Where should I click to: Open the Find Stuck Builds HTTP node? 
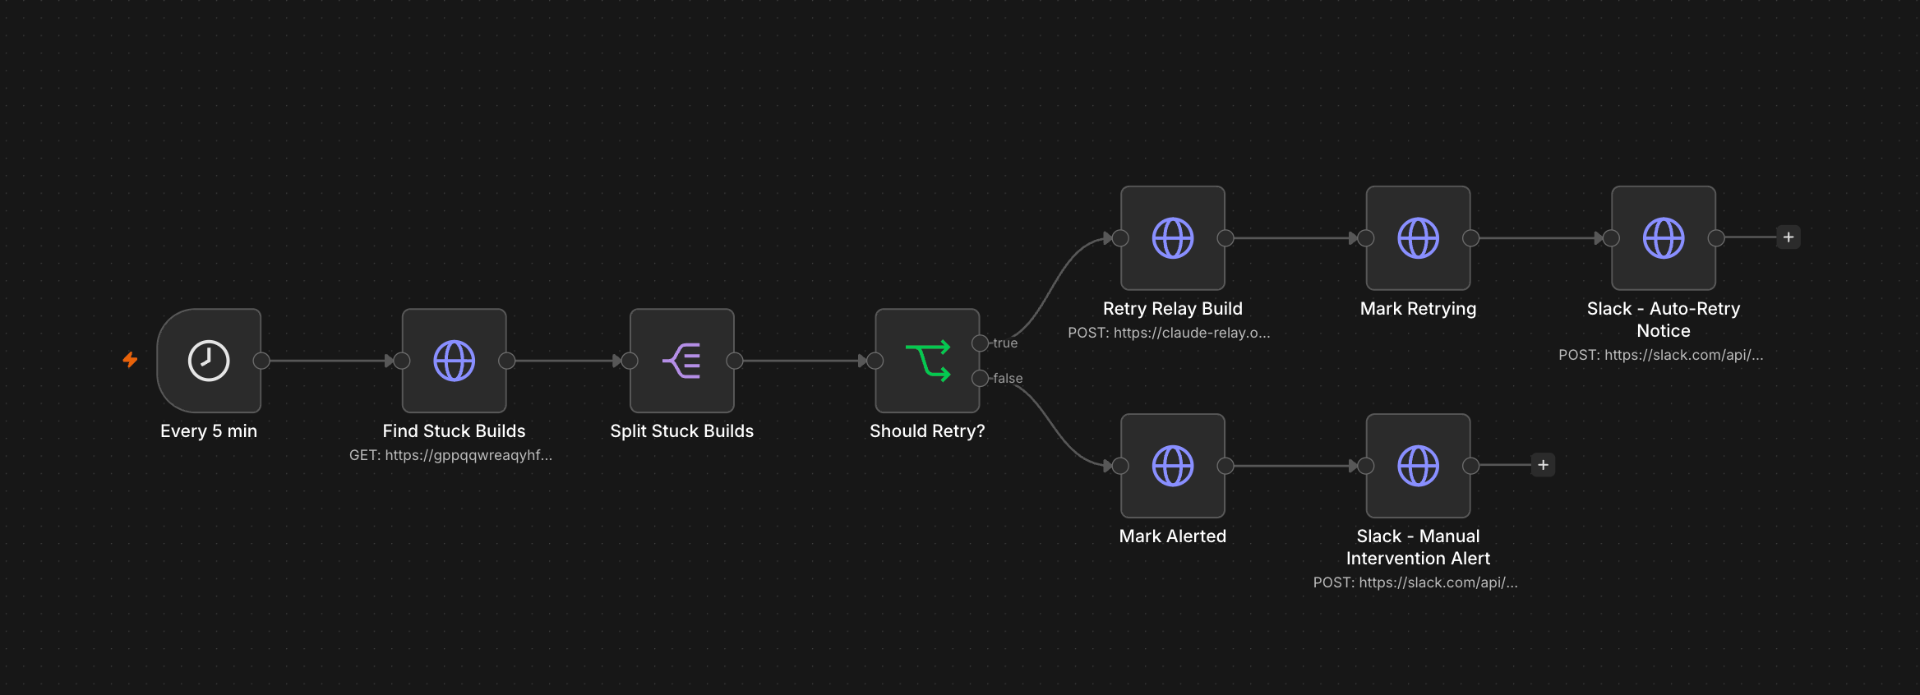tap(454, 360)
